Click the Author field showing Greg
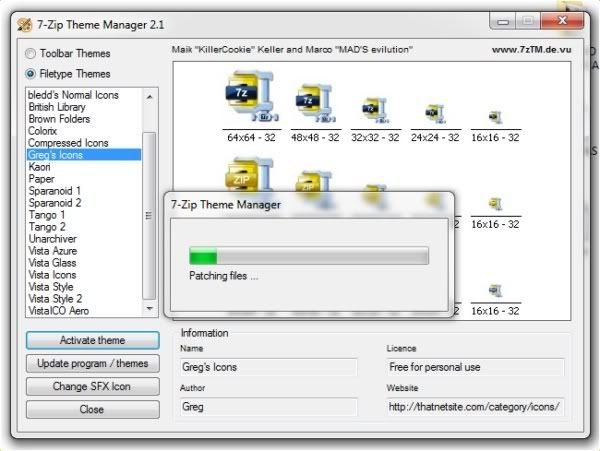Viewport: 600px width, 451px height. click(x=269, y=407)
